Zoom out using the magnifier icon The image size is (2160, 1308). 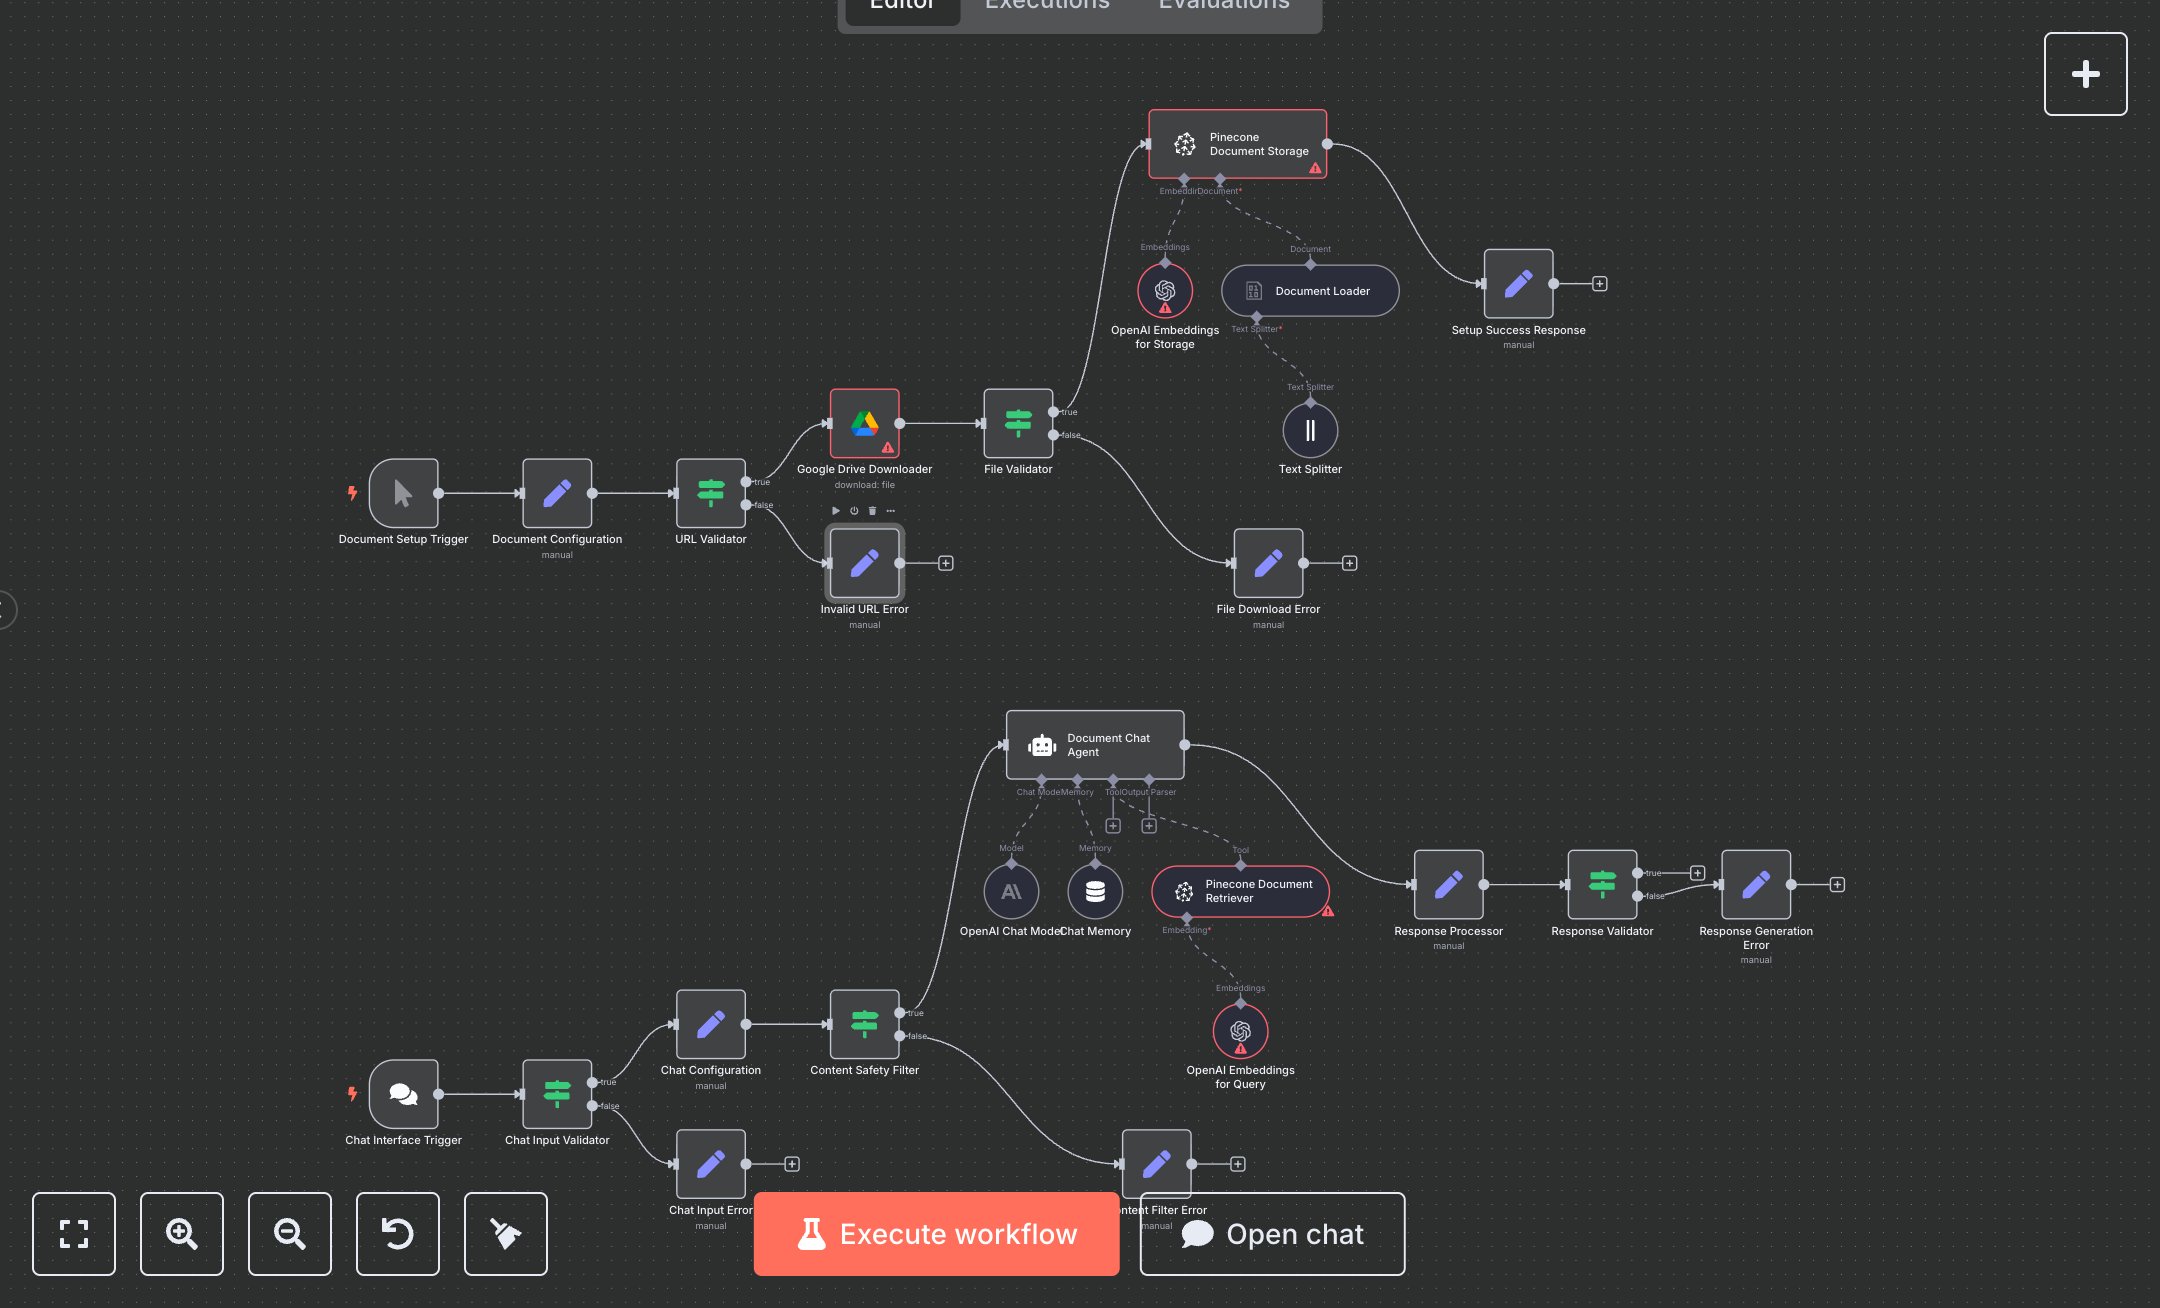click(289, 1234)
